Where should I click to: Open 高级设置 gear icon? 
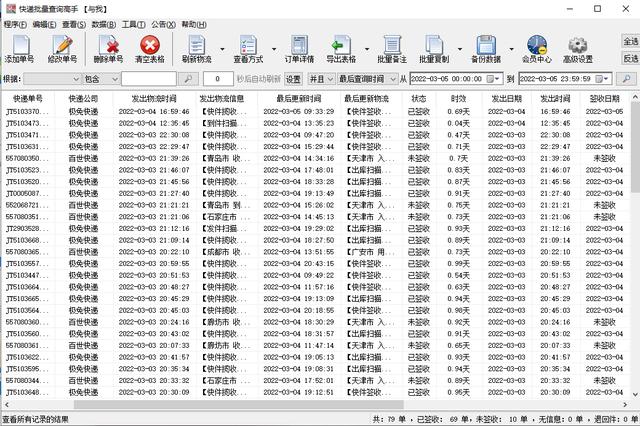[578, 45]
